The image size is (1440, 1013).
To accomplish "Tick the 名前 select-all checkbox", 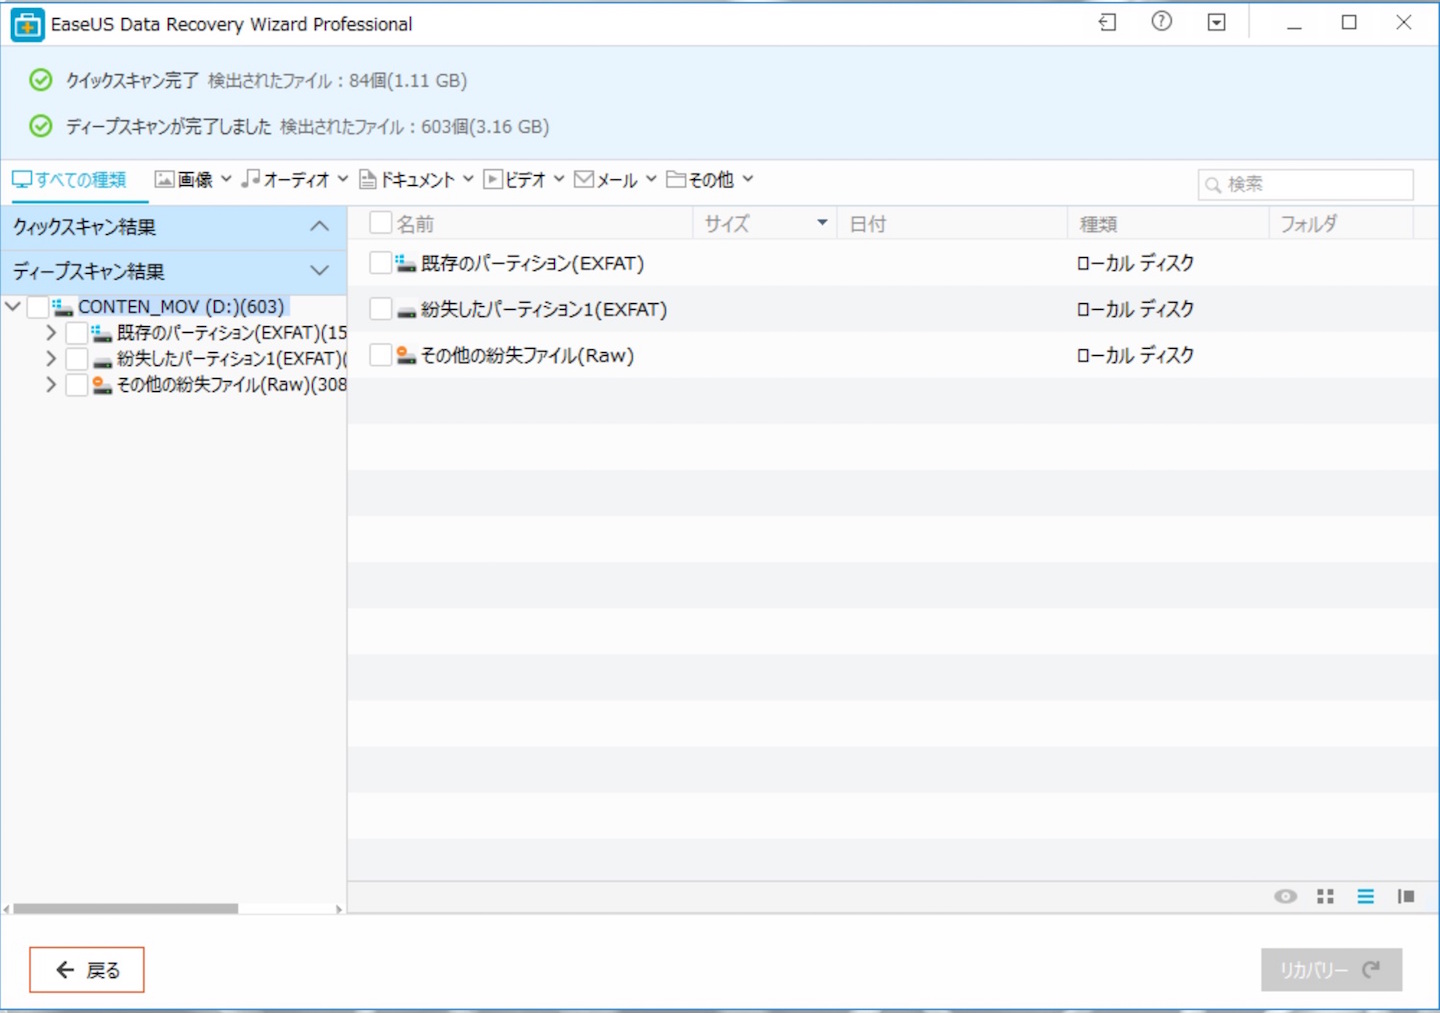I will pos(381,222).
